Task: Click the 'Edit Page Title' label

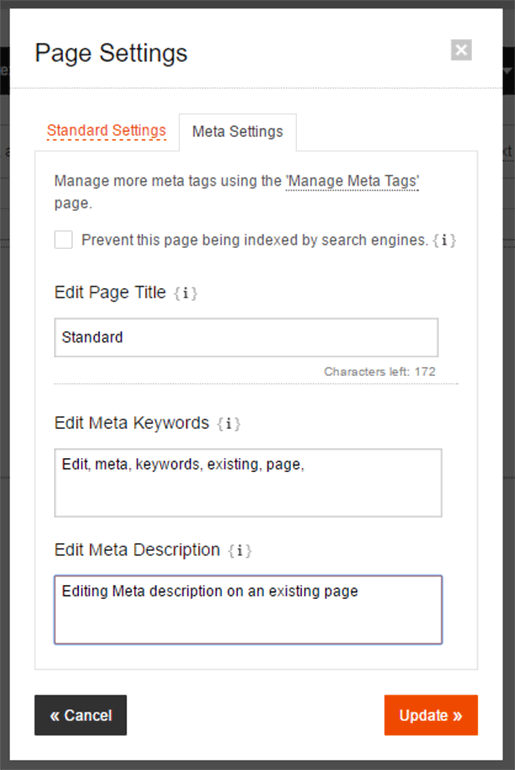Action: tap(110, 293)
